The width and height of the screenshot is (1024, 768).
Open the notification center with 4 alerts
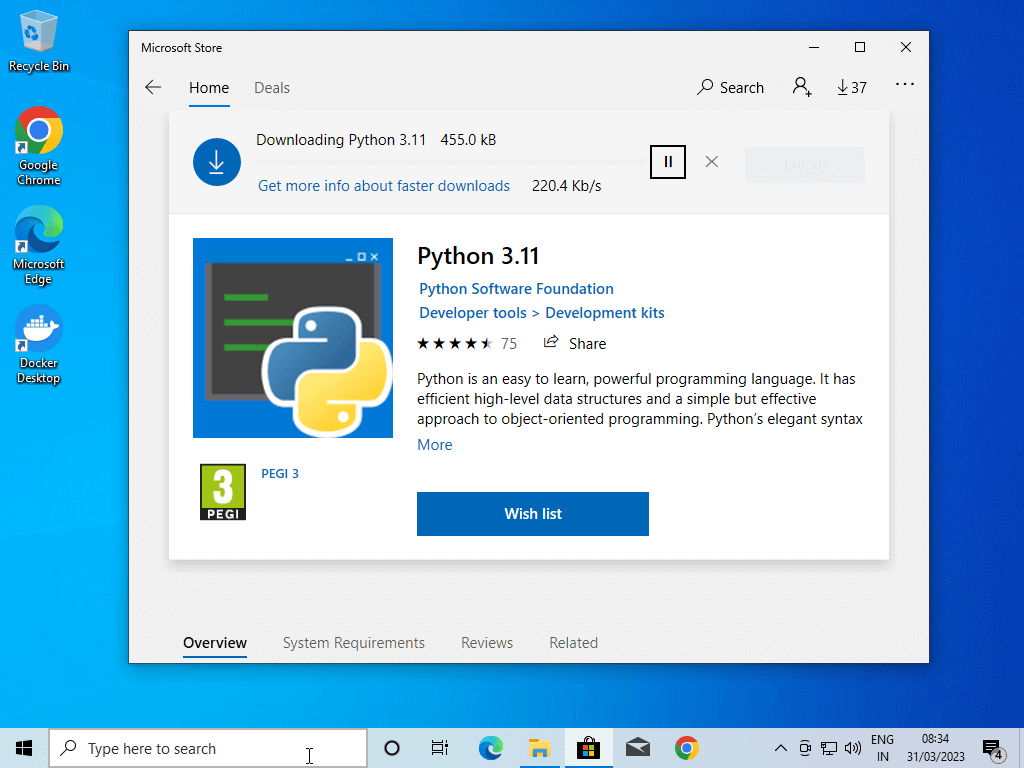993,750
